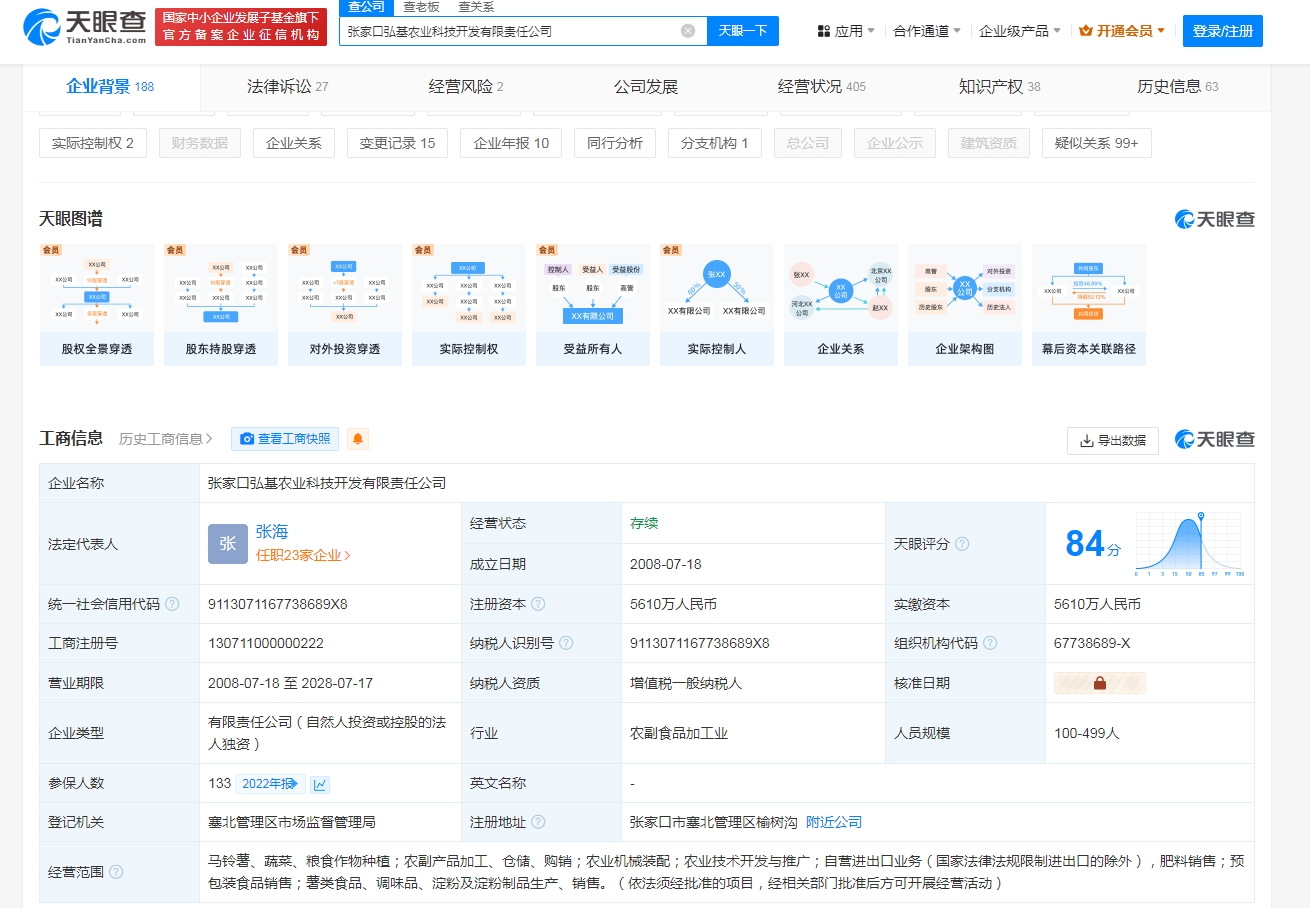1310x908 pixels.
Task: Click the 附近公司 link
Action: pyautogui.click(x=834, y=822)
